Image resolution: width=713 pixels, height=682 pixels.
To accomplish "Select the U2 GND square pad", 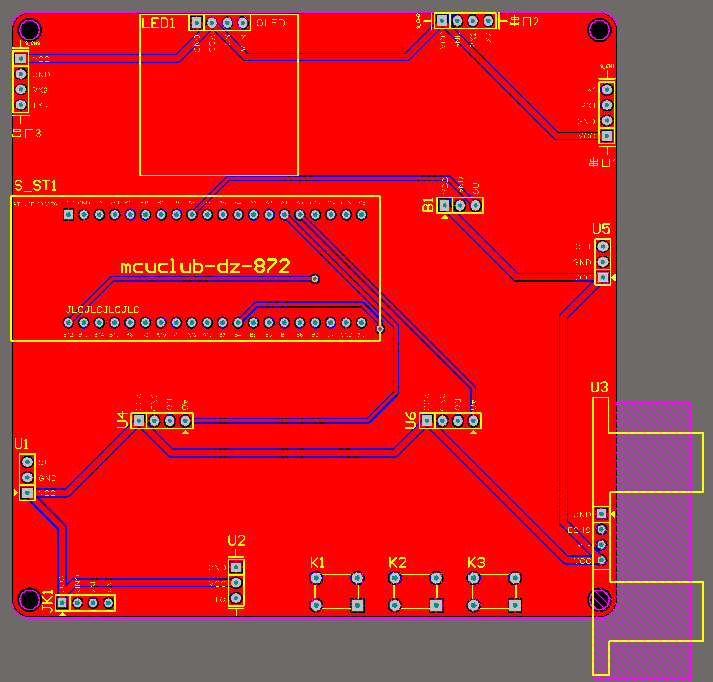I will click(236, 567).
